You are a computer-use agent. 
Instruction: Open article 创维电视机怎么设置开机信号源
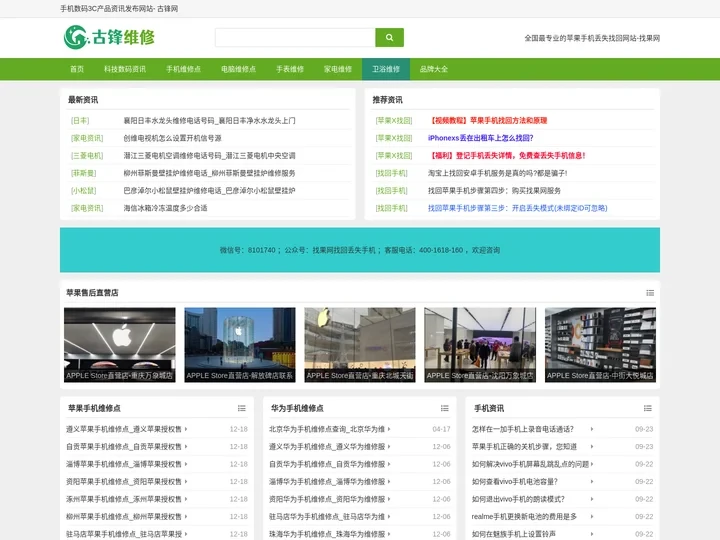[172, 138]
